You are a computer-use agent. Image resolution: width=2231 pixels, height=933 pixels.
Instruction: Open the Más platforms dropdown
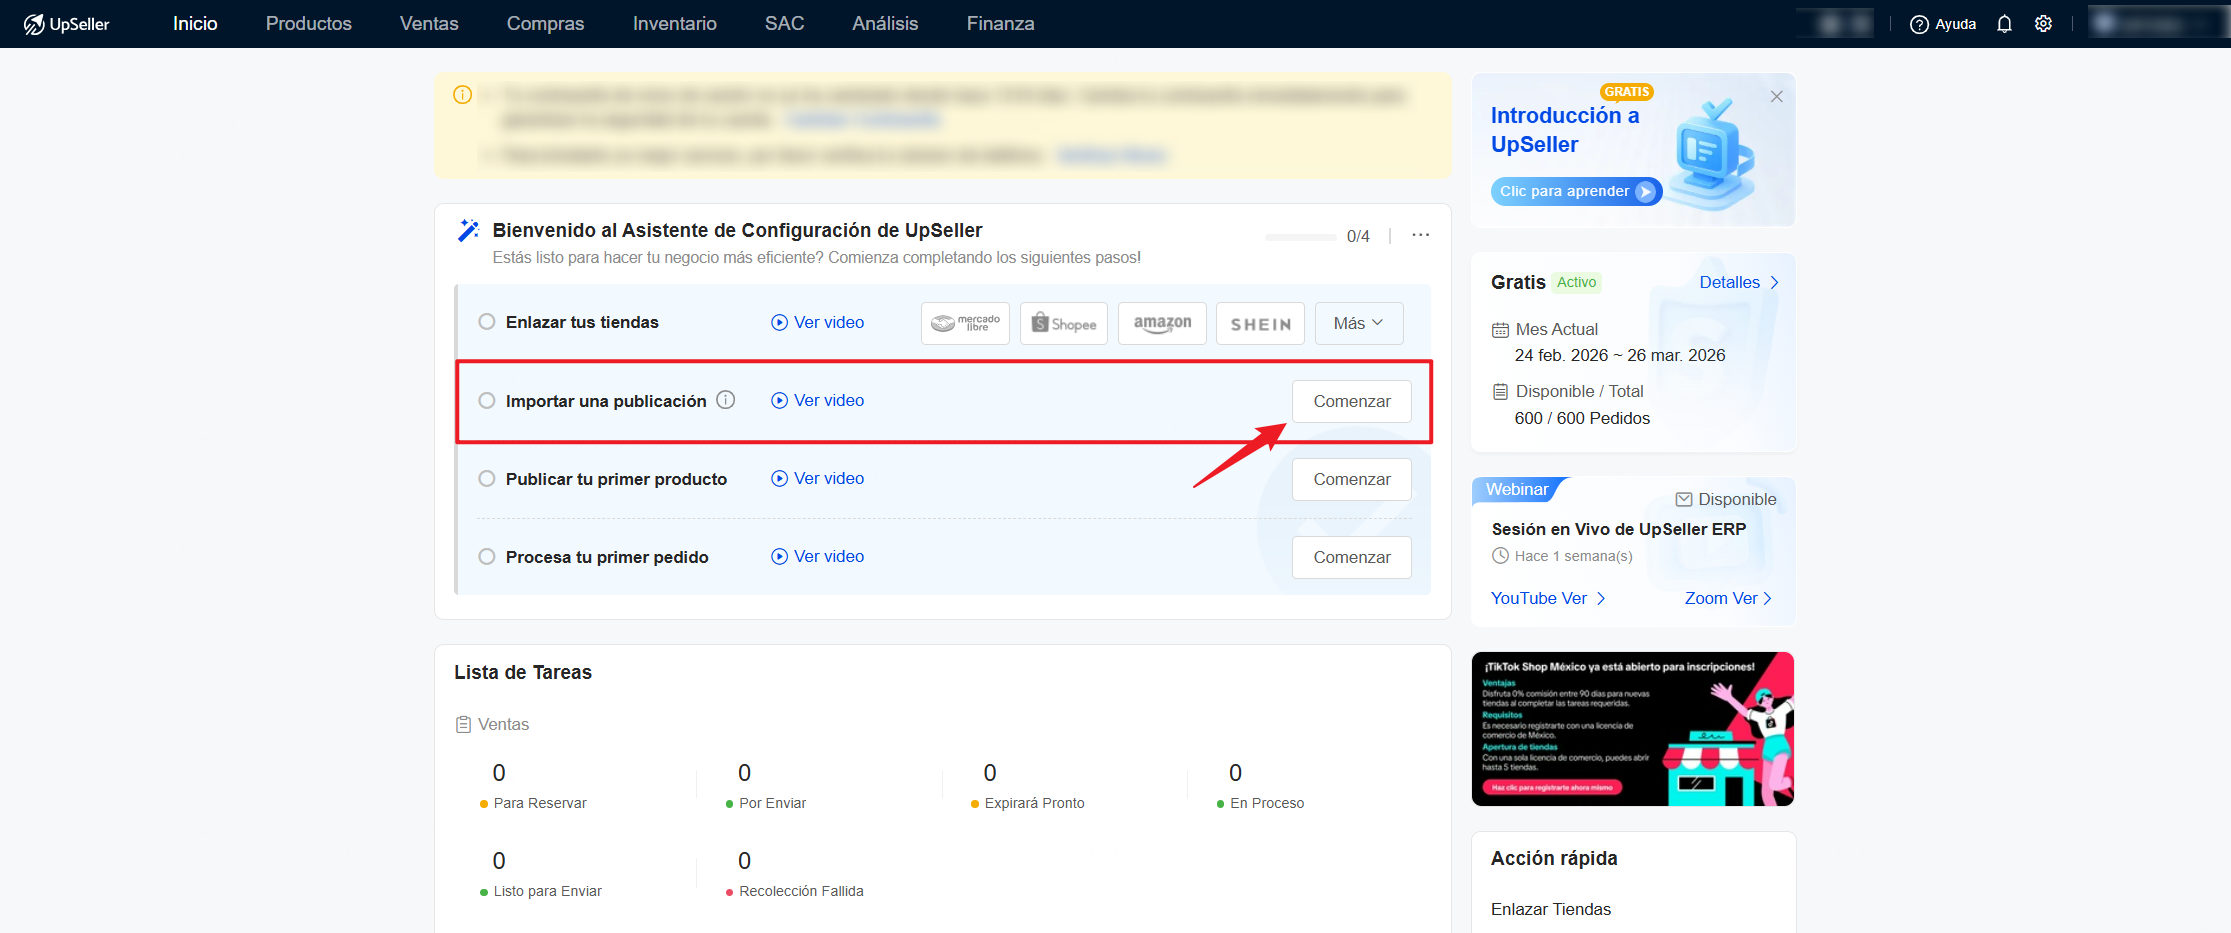point(1358,322)
